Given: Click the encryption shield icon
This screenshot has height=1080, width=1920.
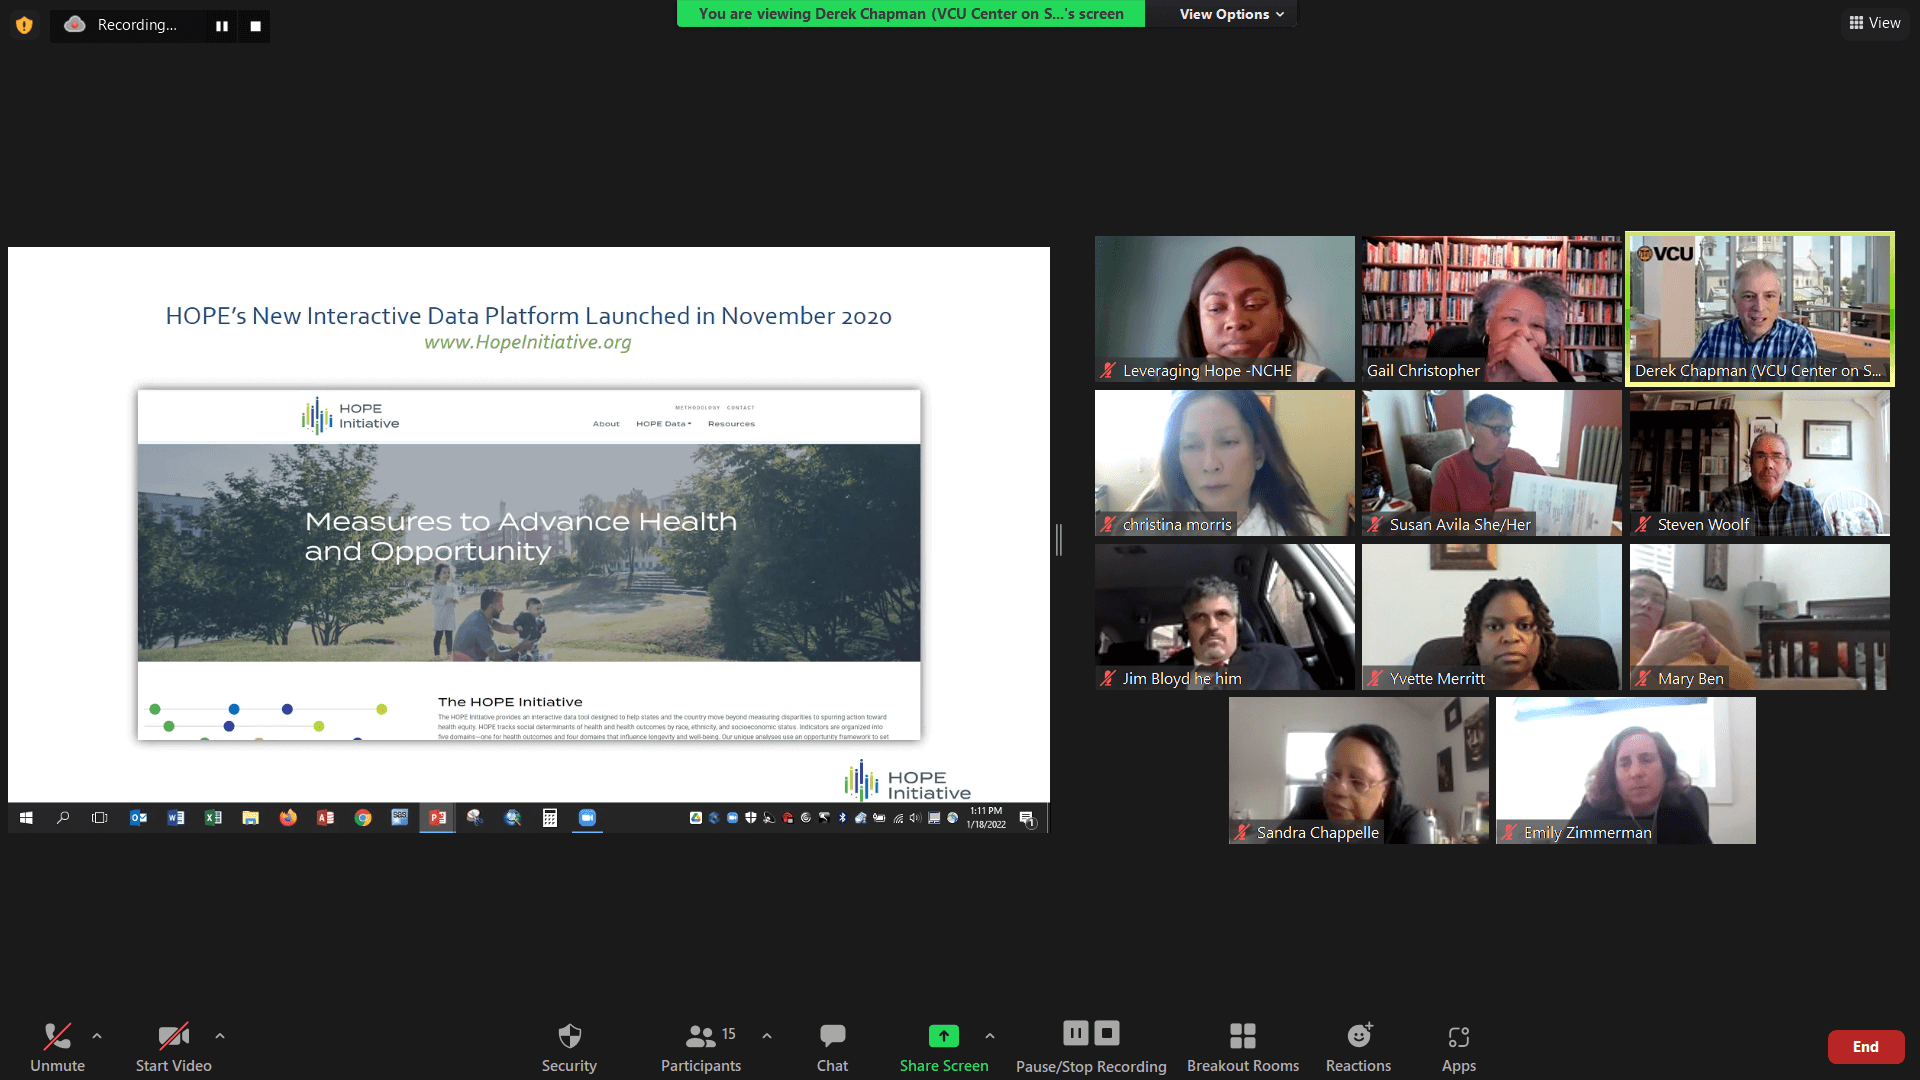Looking at the screenshot, I should pos(24,25).
